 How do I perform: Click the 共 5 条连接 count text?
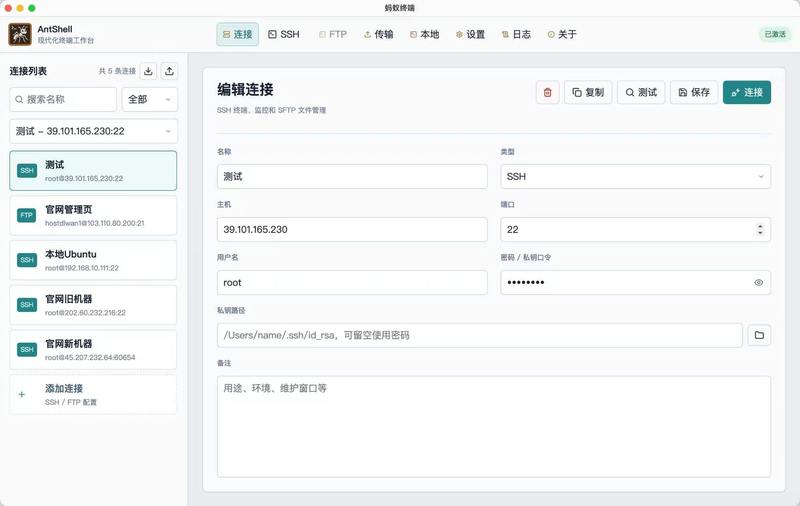point(117,71)
